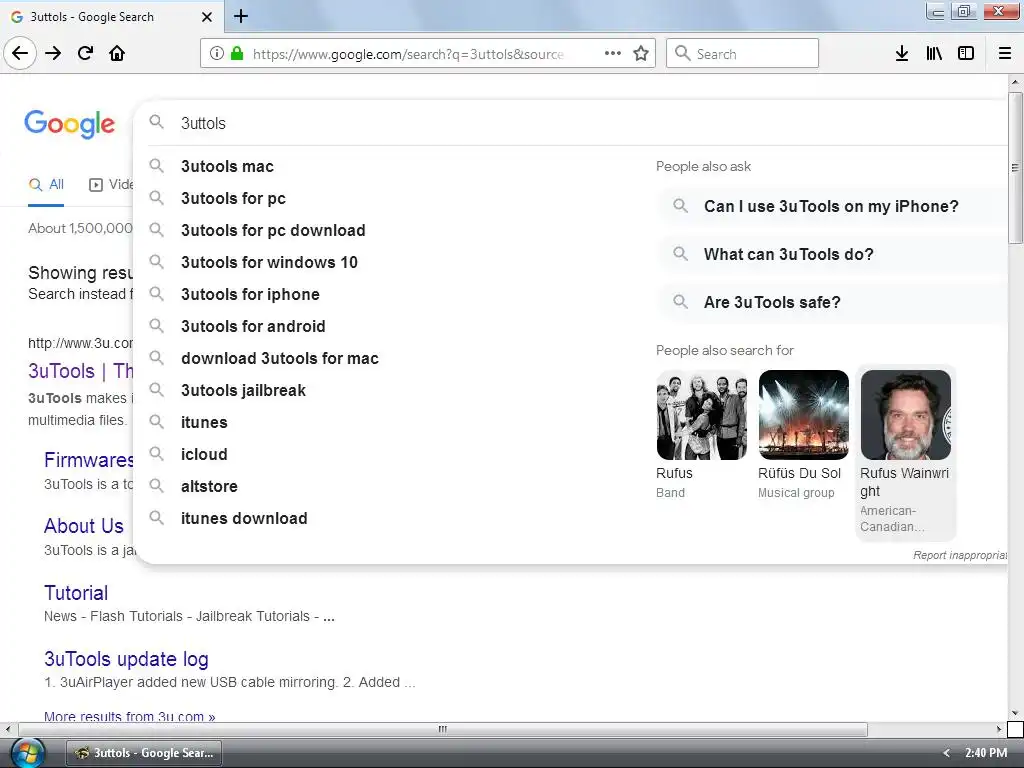Image resolution: width=1024 pixels, height=768 pixels.
Task: Select the 3uttols Google Search browser tab
Action: 112,17
